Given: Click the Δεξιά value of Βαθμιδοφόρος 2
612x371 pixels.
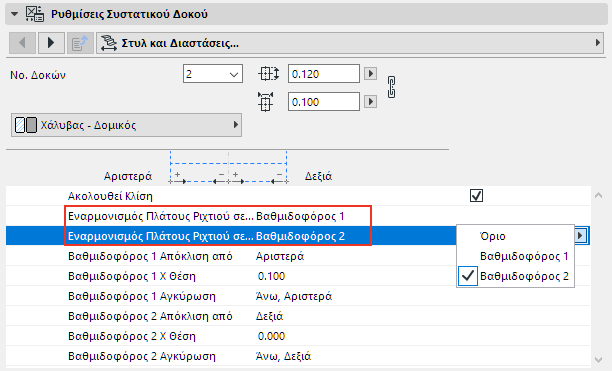Looking at the screenshot, I should (269, 316).
